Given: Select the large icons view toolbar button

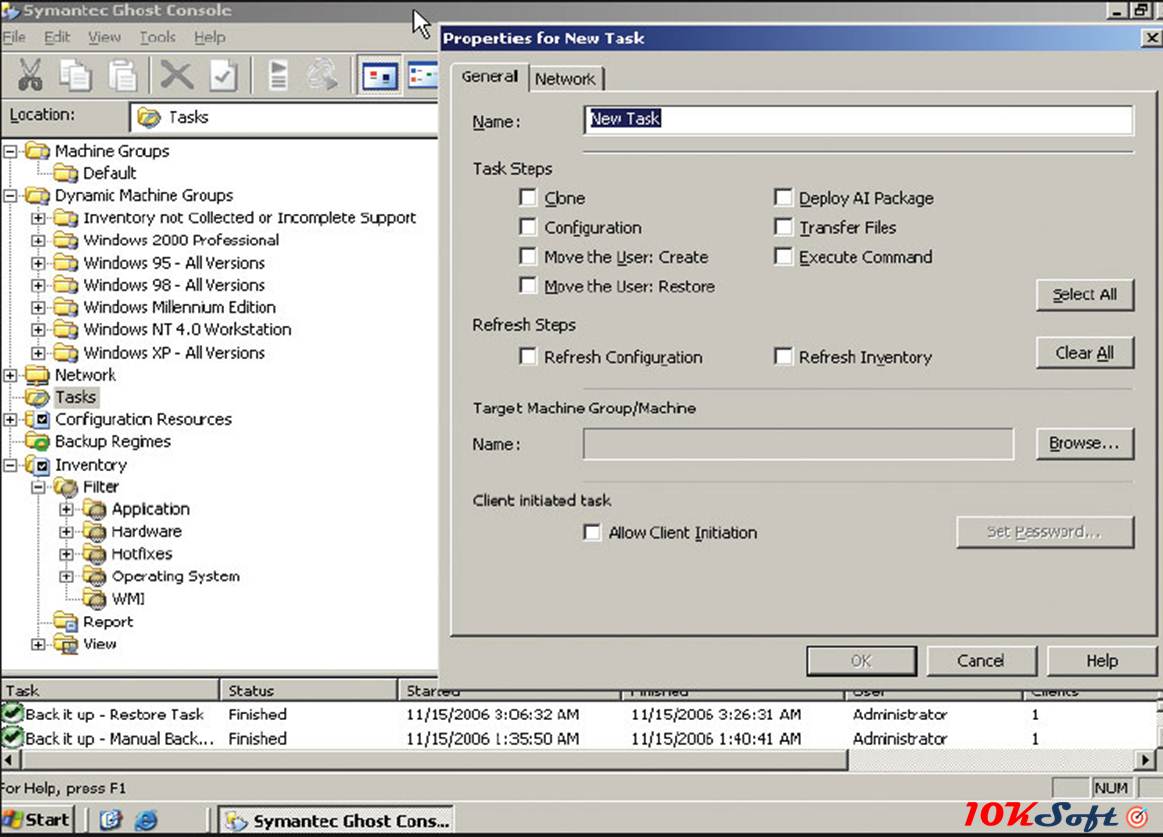Looking at the screenshot, I should [x=379, y=75].
